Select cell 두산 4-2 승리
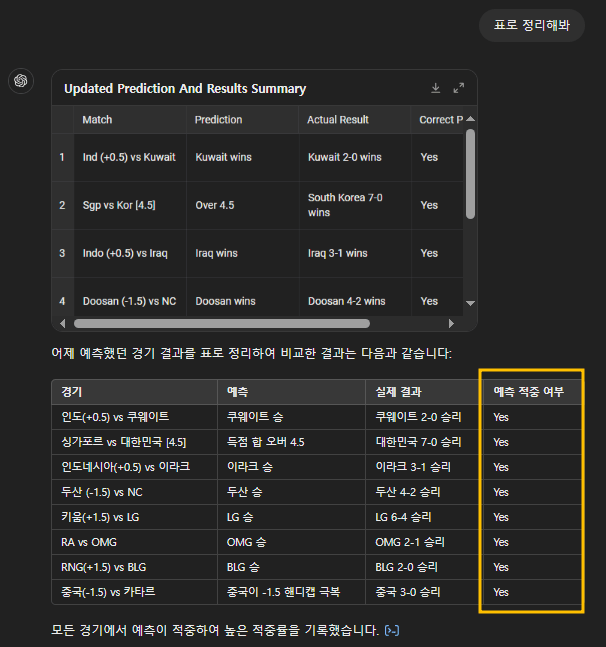This screenshot has width=606, height=647. (x=424, y=492)
